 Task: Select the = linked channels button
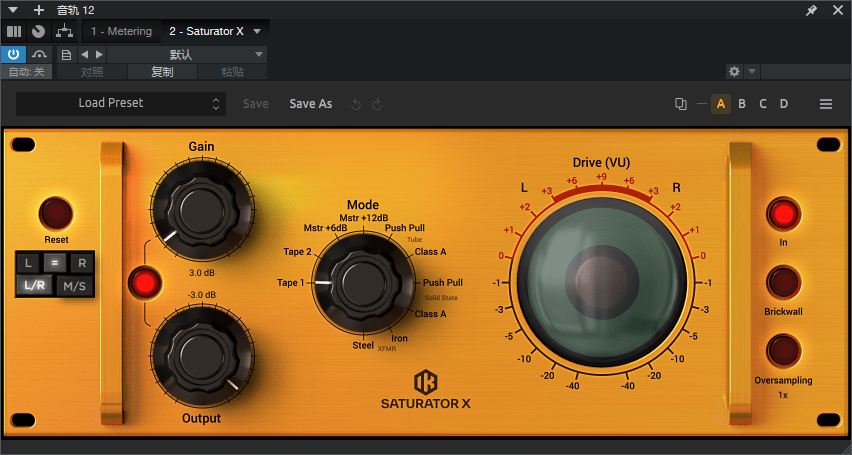(x=55, y=264)
